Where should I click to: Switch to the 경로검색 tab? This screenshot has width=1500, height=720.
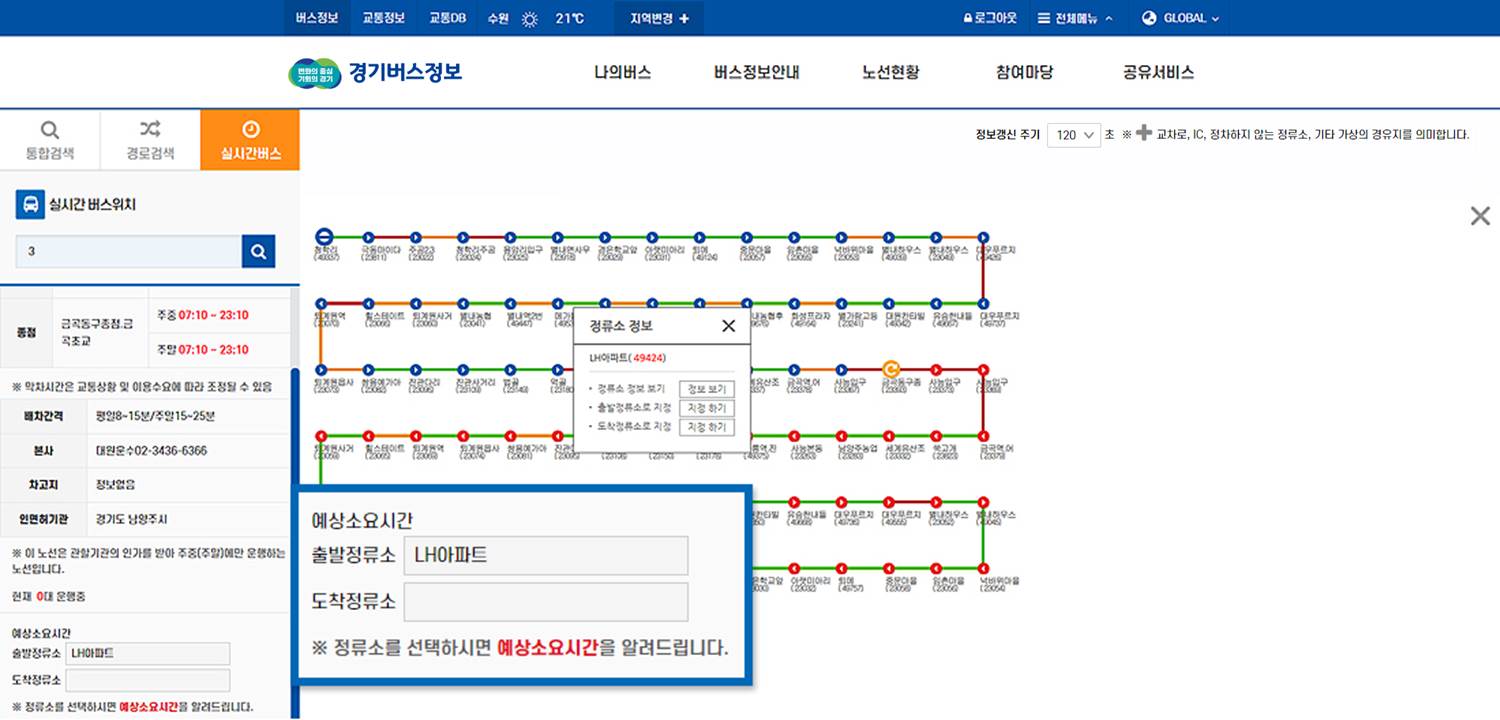[x=150, y=141]
